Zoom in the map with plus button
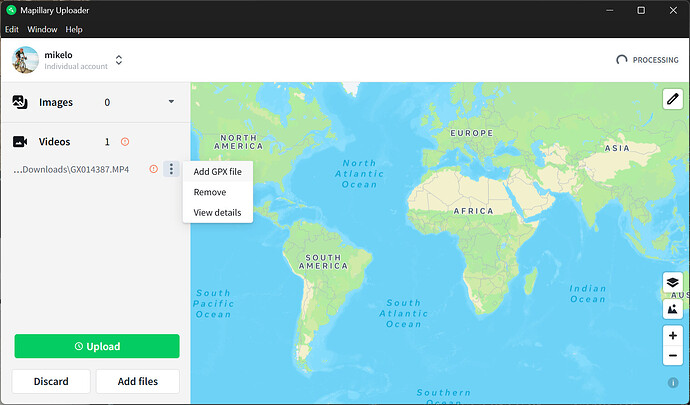The width and height of the screenshot is (690, 405). coord(672,336)
